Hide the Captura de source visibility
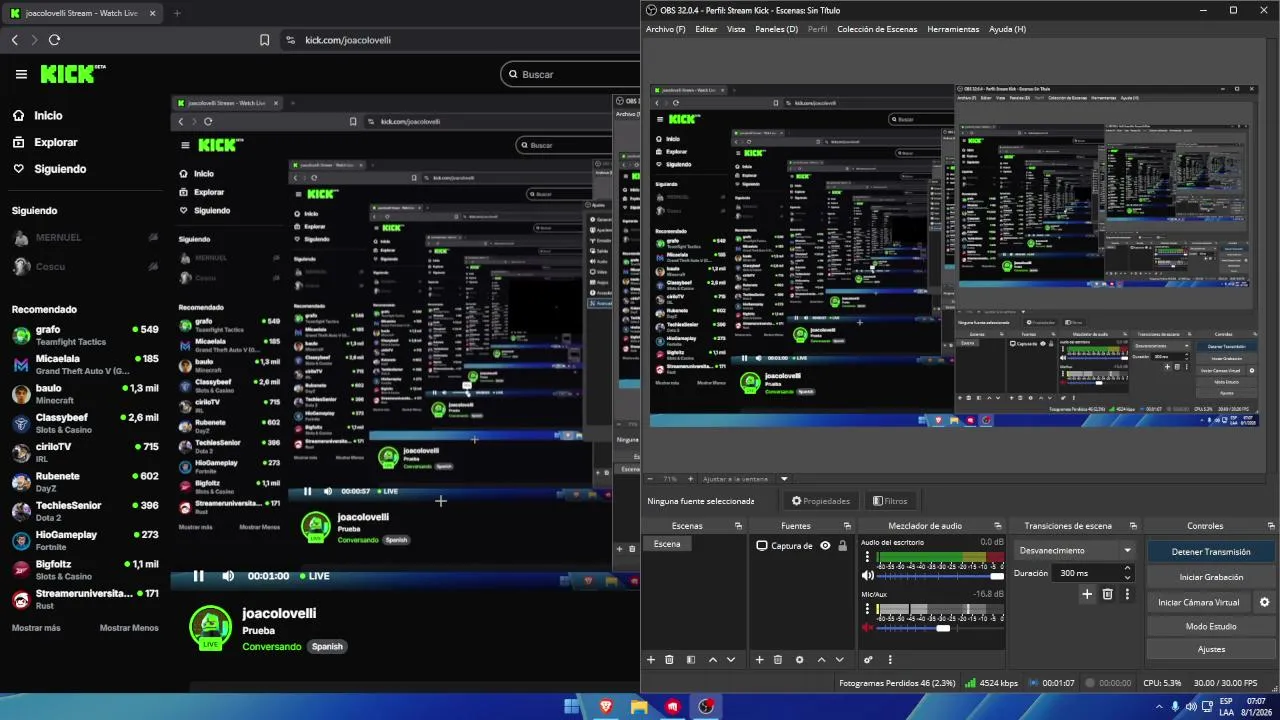Screen dimensions: 1280x720 tap(825, 545)
